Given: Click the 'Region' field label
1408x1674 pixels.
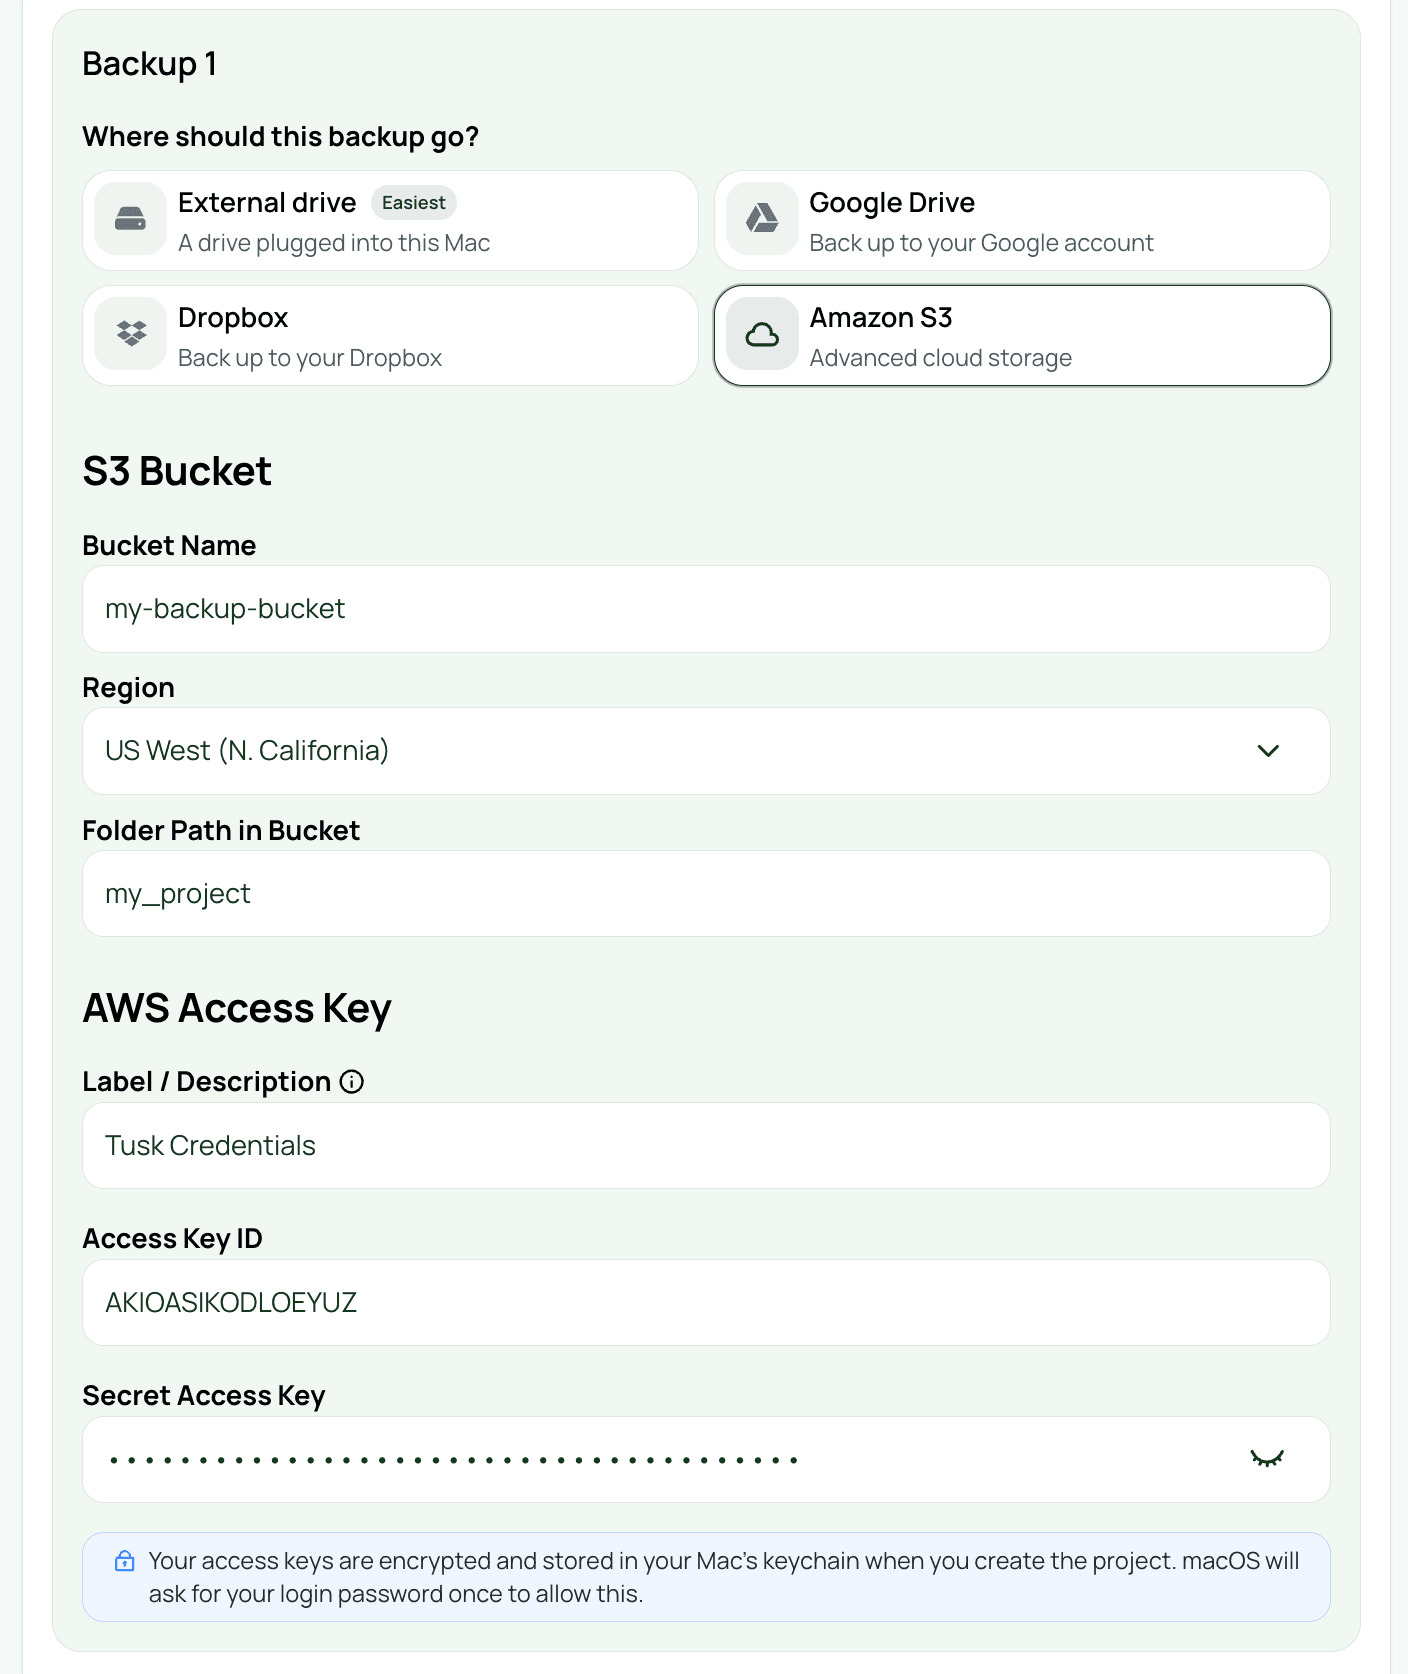Looking at the screenshot, I should tap(129, 688).
